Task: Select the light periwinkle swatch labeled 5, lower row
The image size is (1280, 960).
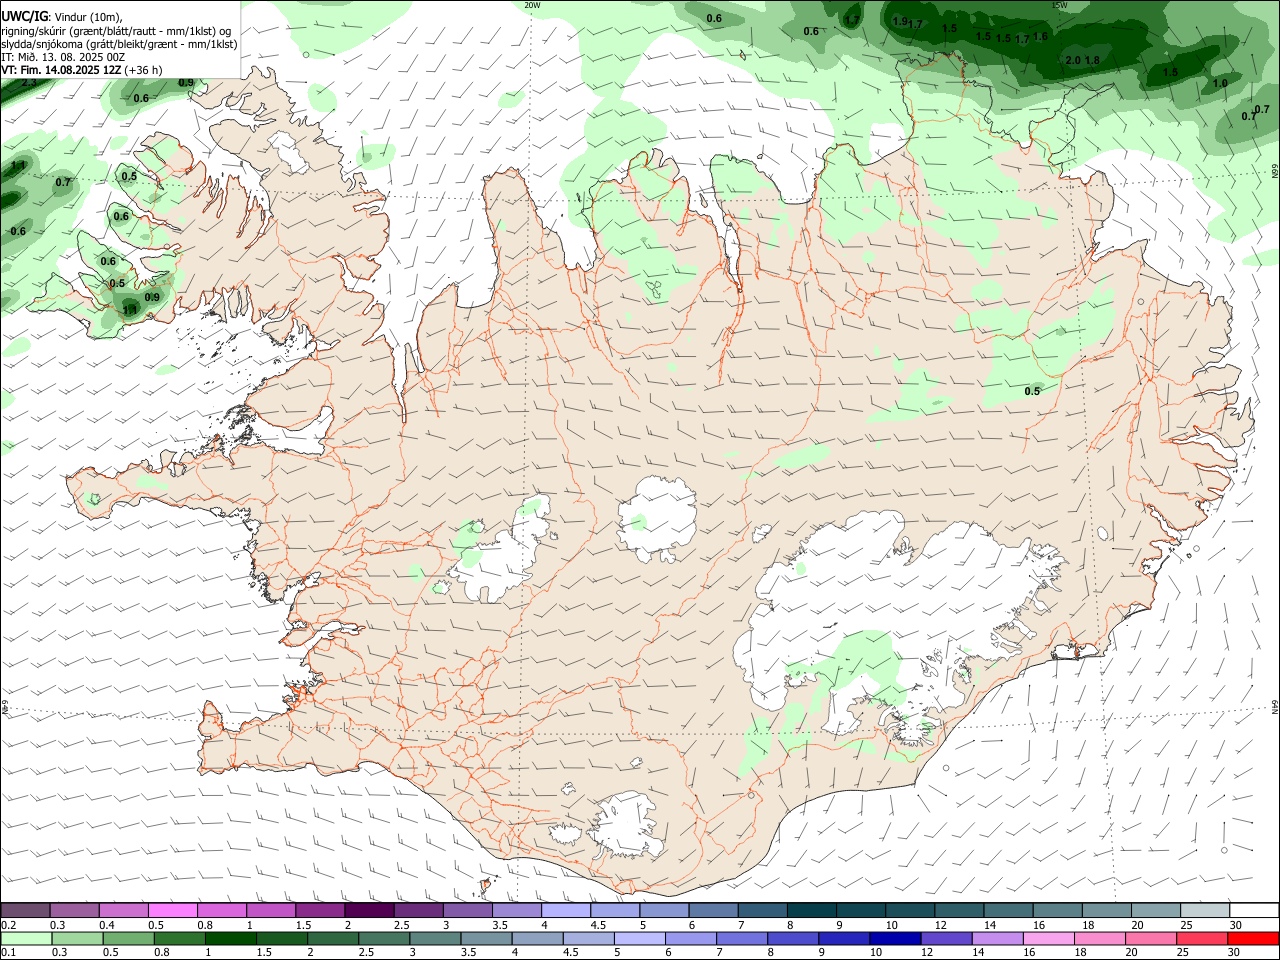Action: 640,938
